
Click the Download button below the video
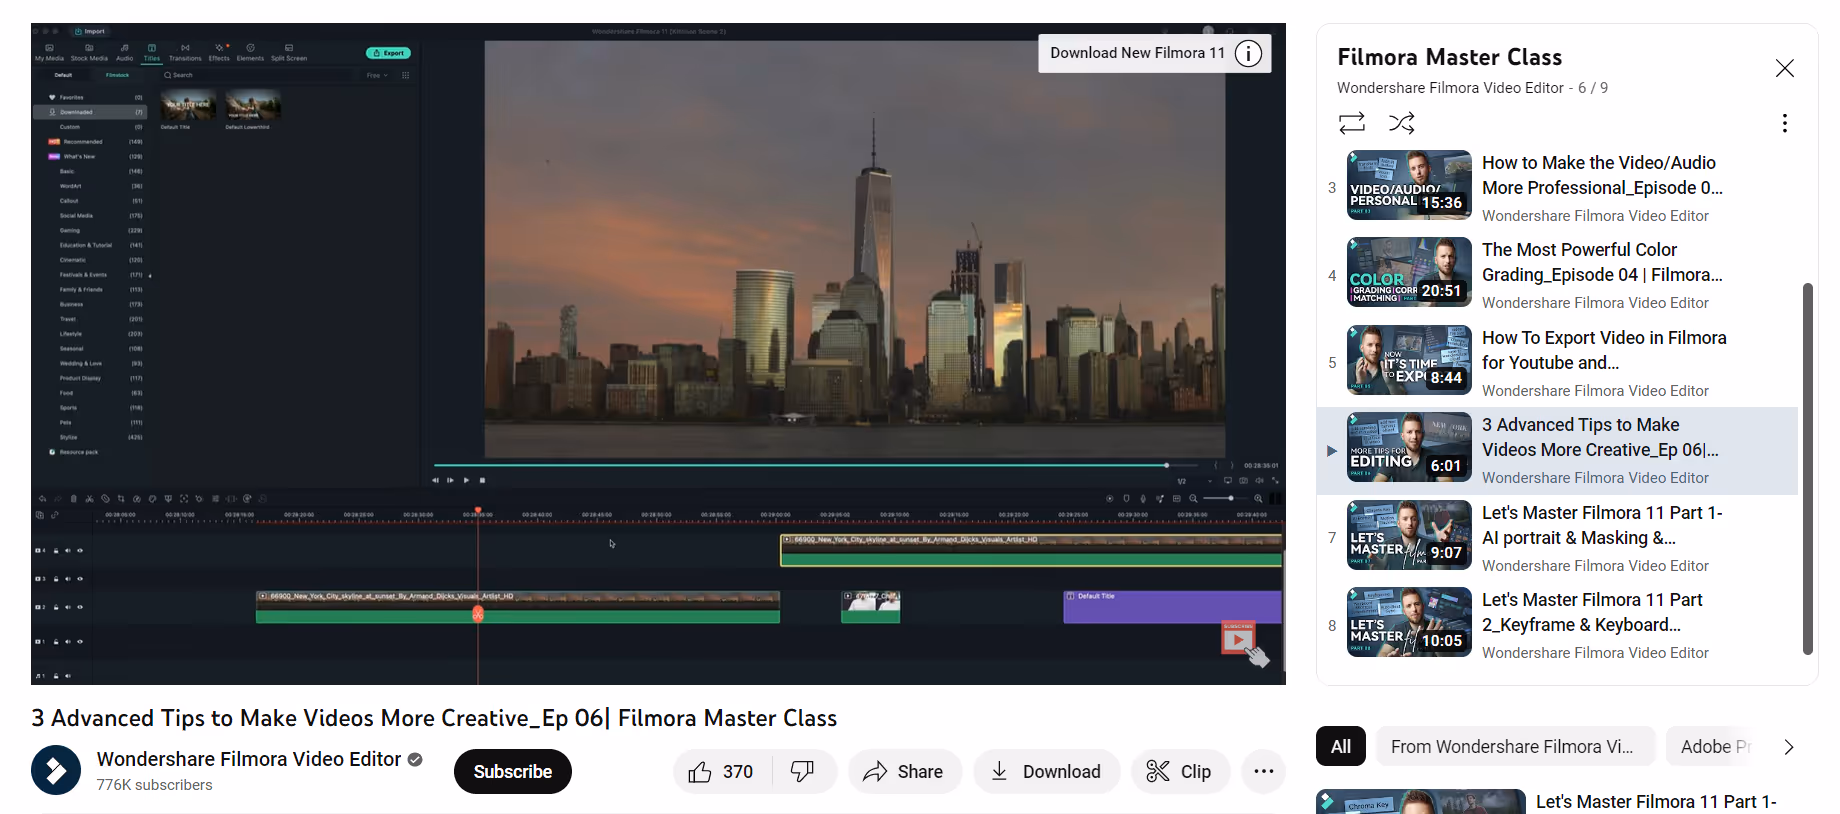tap(1046, 771)
